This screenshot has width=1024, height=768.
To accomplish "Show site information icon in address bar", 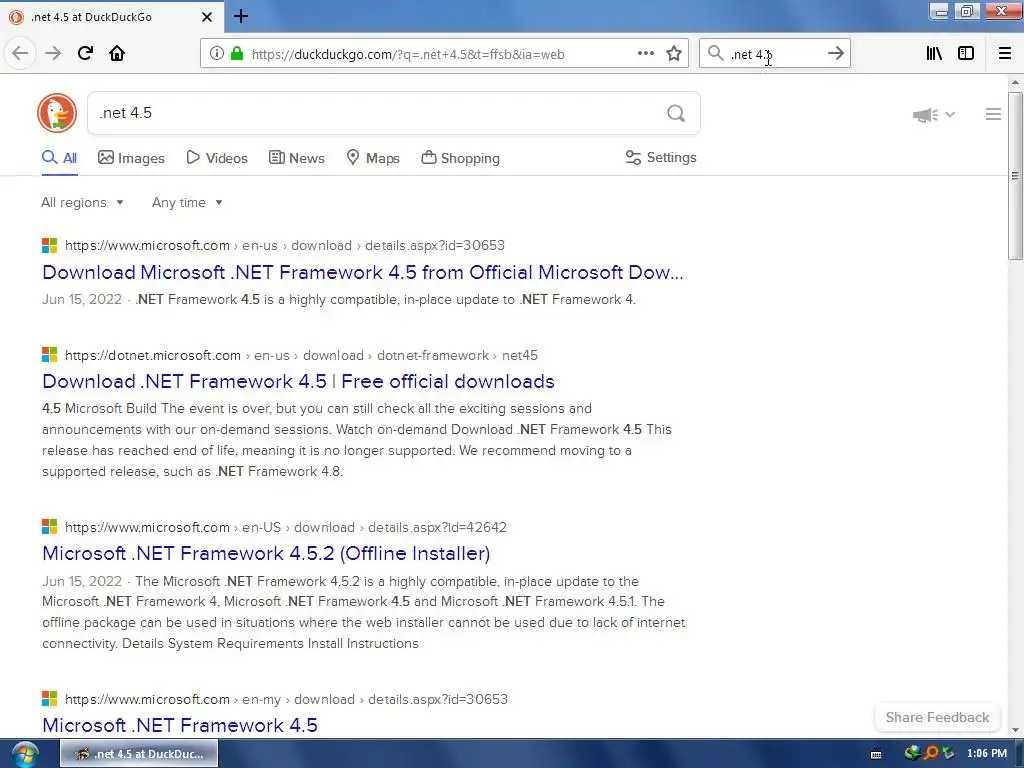I will (217, 54).
